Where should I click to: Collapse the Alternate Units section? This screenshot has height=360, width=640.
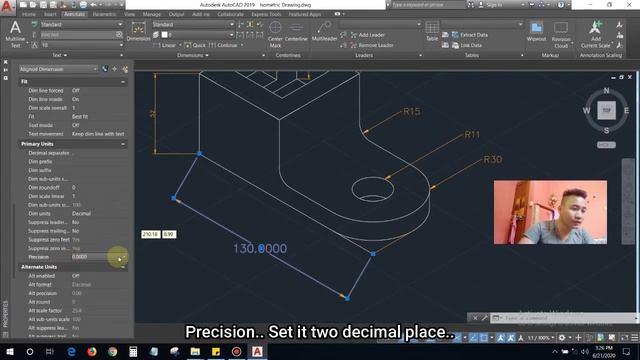[x=123, y=267]
